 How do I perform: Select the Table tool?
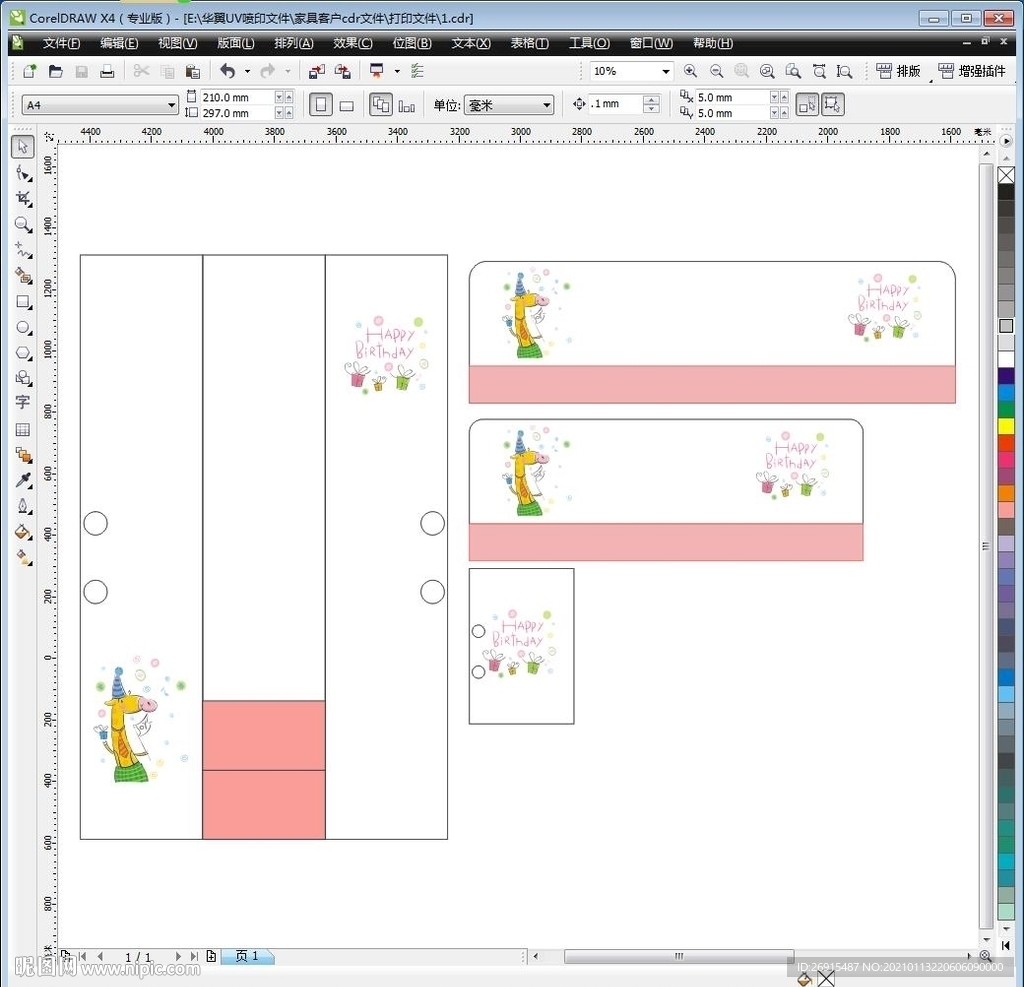pos(23,429)
